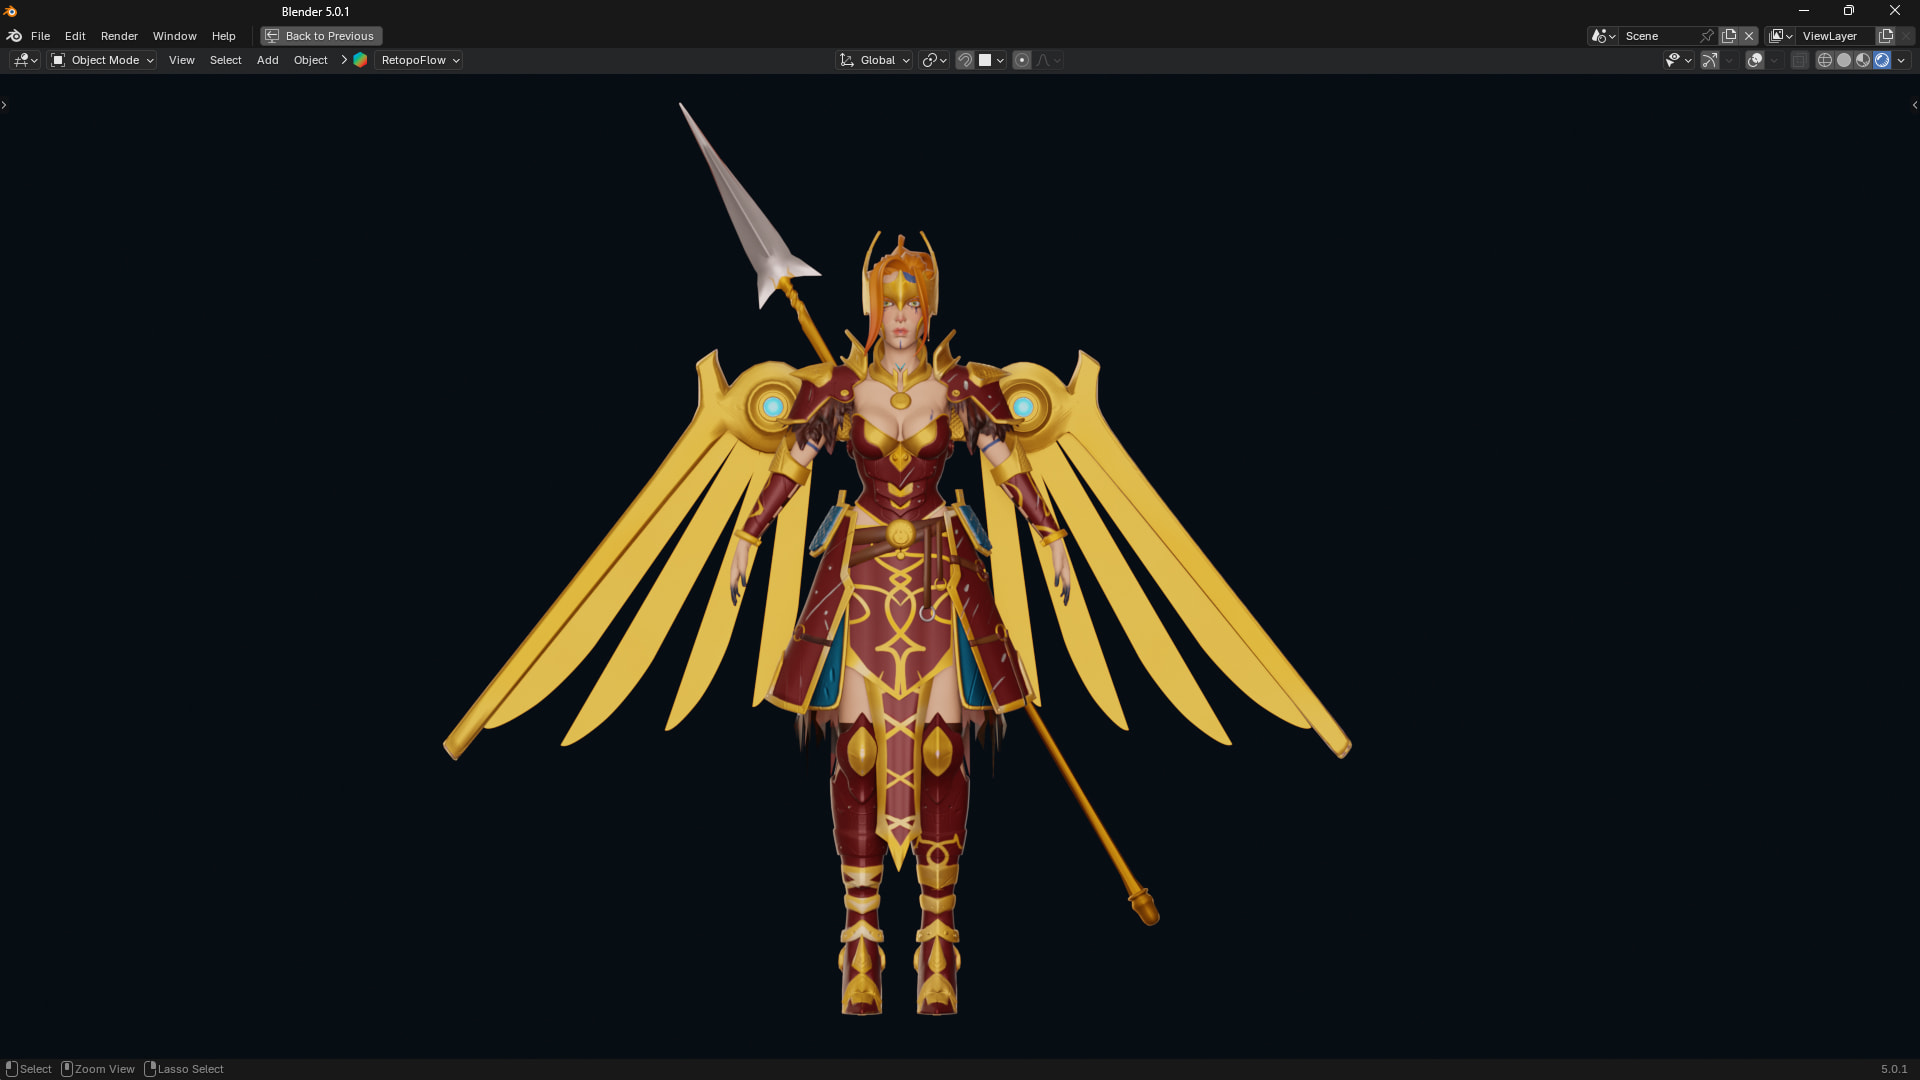Screen dimensions: 1920x1080
Task: Open the Add menu in viewport header
Action: [267, 60]
